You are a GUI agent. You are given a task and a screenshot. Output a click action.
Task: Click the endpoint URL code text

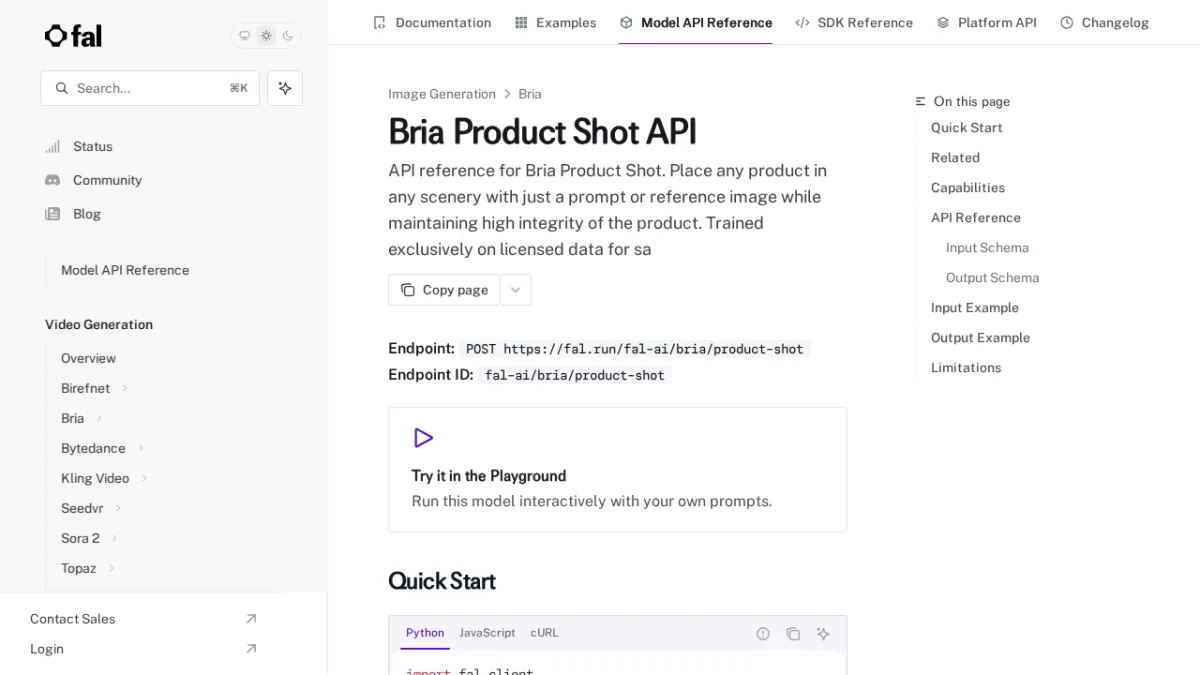(635, 349)
